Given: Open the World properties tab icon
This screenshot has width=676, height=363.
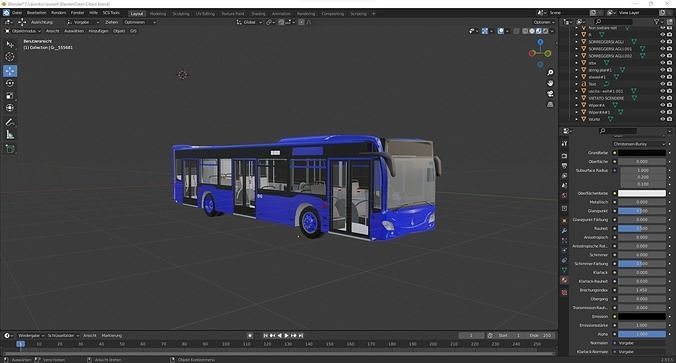Looking at the screenshot, I should (564, 196).
